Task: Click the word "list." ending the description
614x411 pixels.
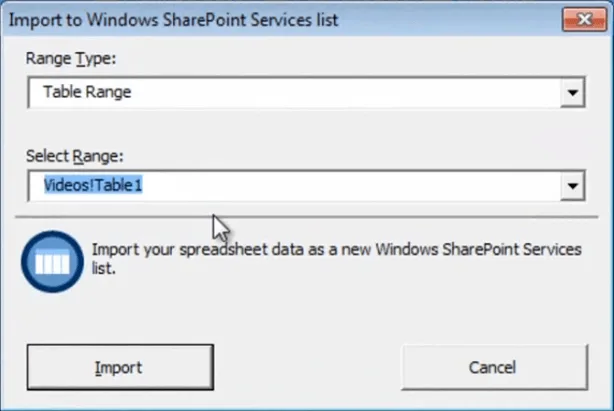Action: (x=108, y=269)
